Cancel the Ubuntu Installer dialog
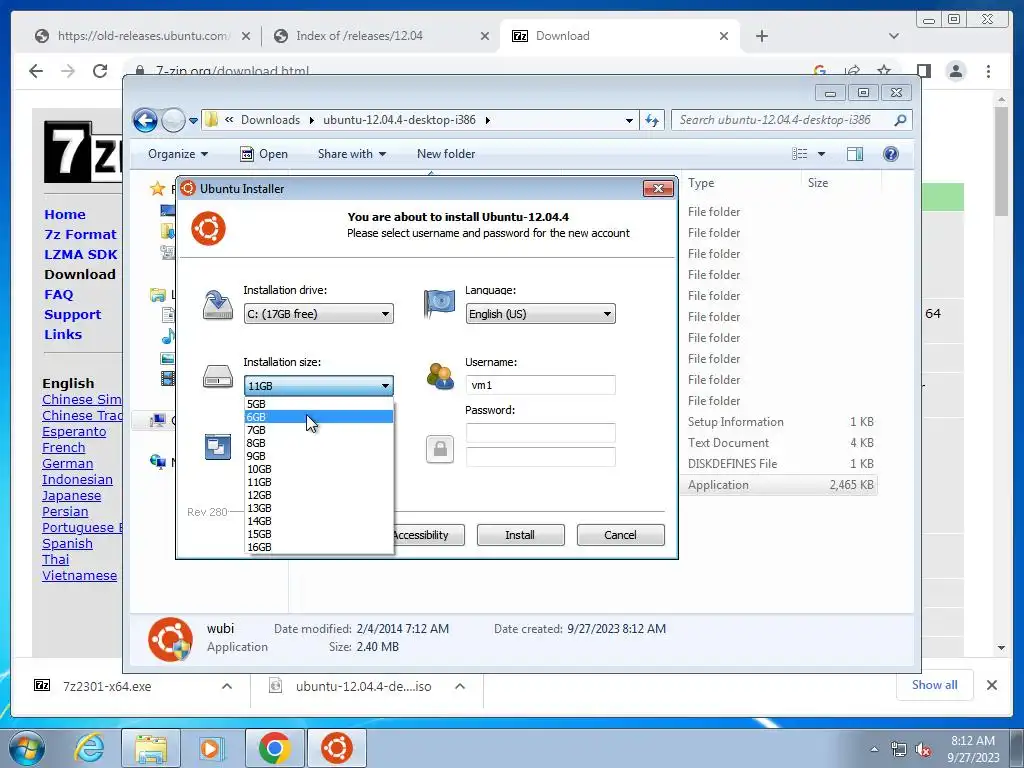Viewport: 1024px width, 768px height. pos(620,535)
